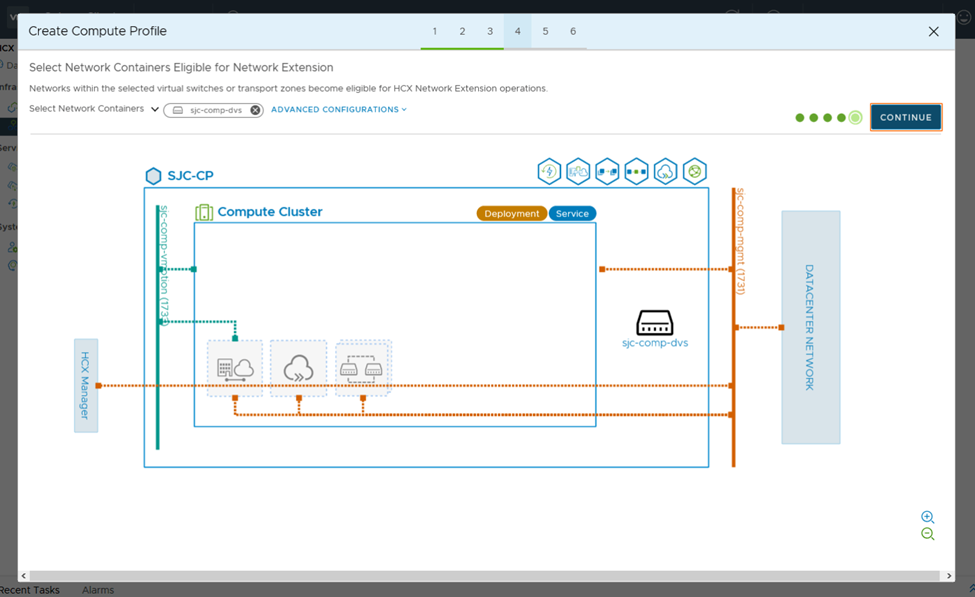Jump to wizard step 6
This screenshot has width=975, height=597.
click(573, 31)
